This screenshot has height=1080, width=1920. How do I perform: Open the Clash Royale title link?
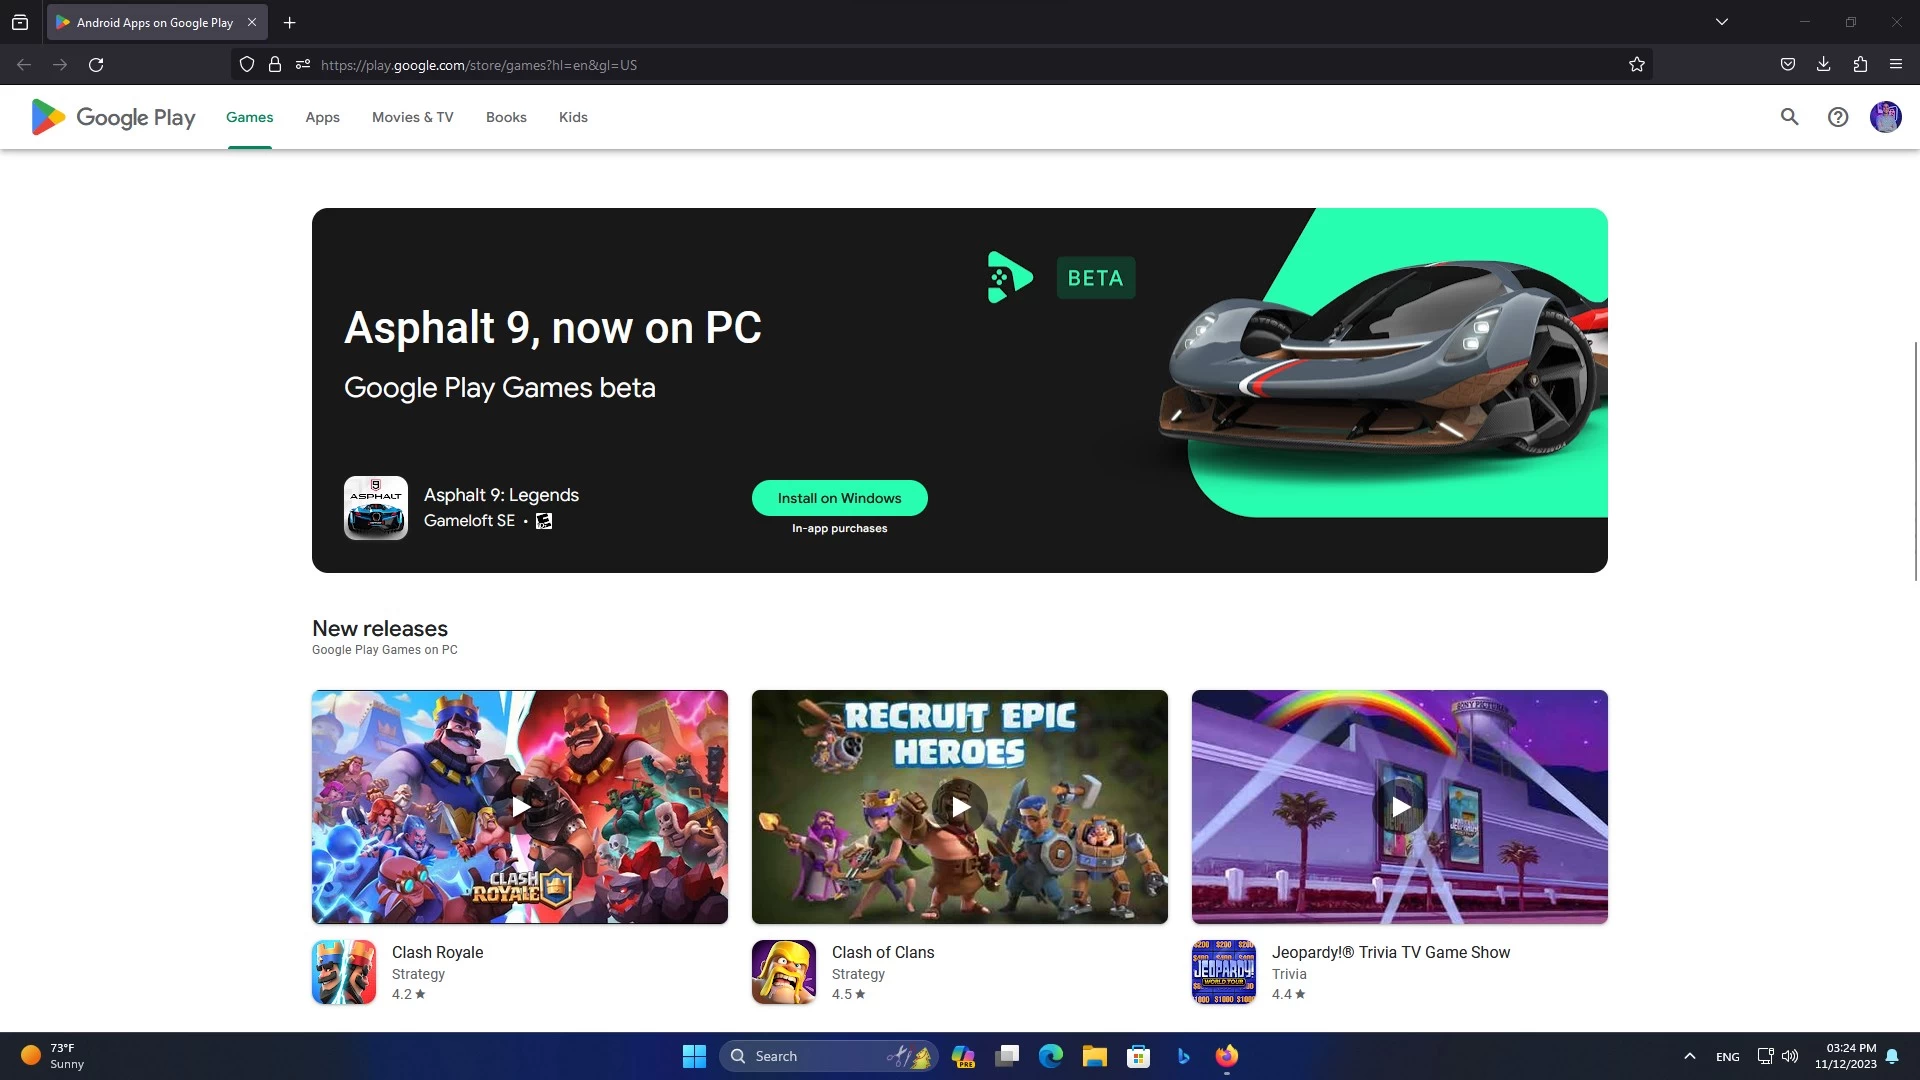[x=437, y=953]
